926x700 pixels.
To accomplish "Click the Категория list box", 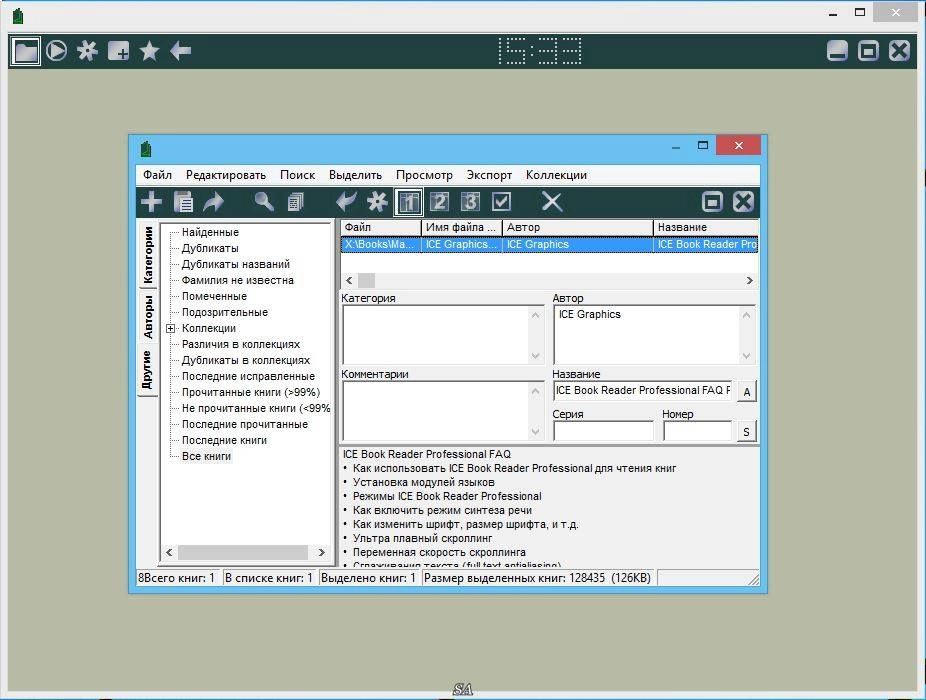I will point(443,335).
